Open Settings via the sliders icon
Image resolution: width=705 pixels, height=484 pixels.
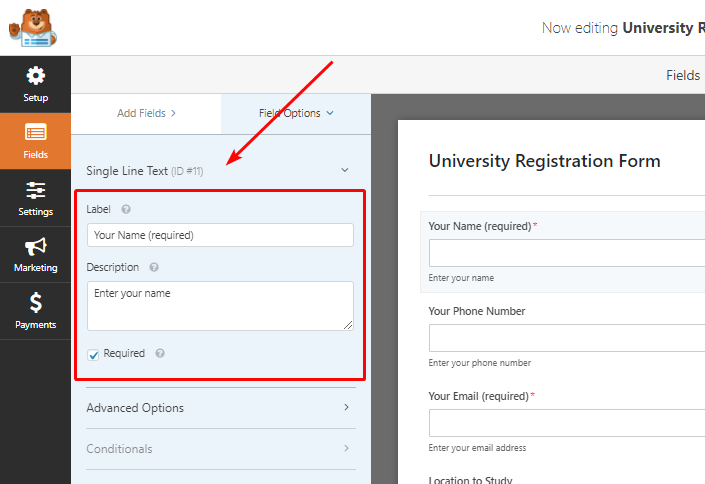[x=35, y=190]
